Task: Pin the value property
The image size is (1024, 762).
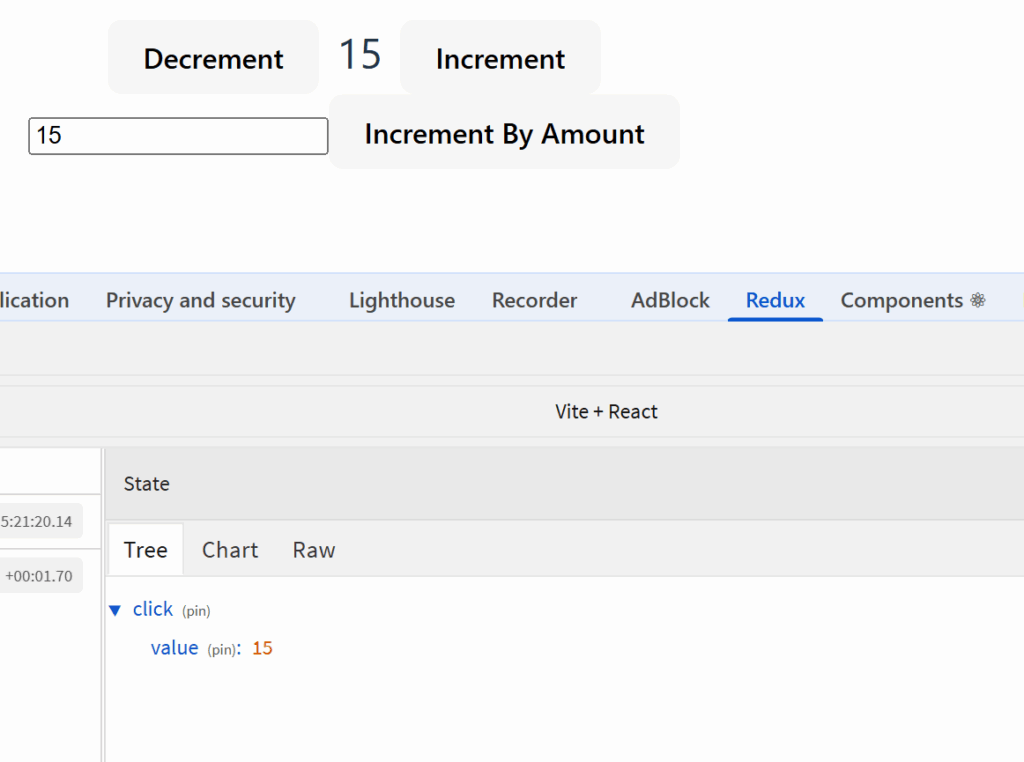Action: click(221, 650)
